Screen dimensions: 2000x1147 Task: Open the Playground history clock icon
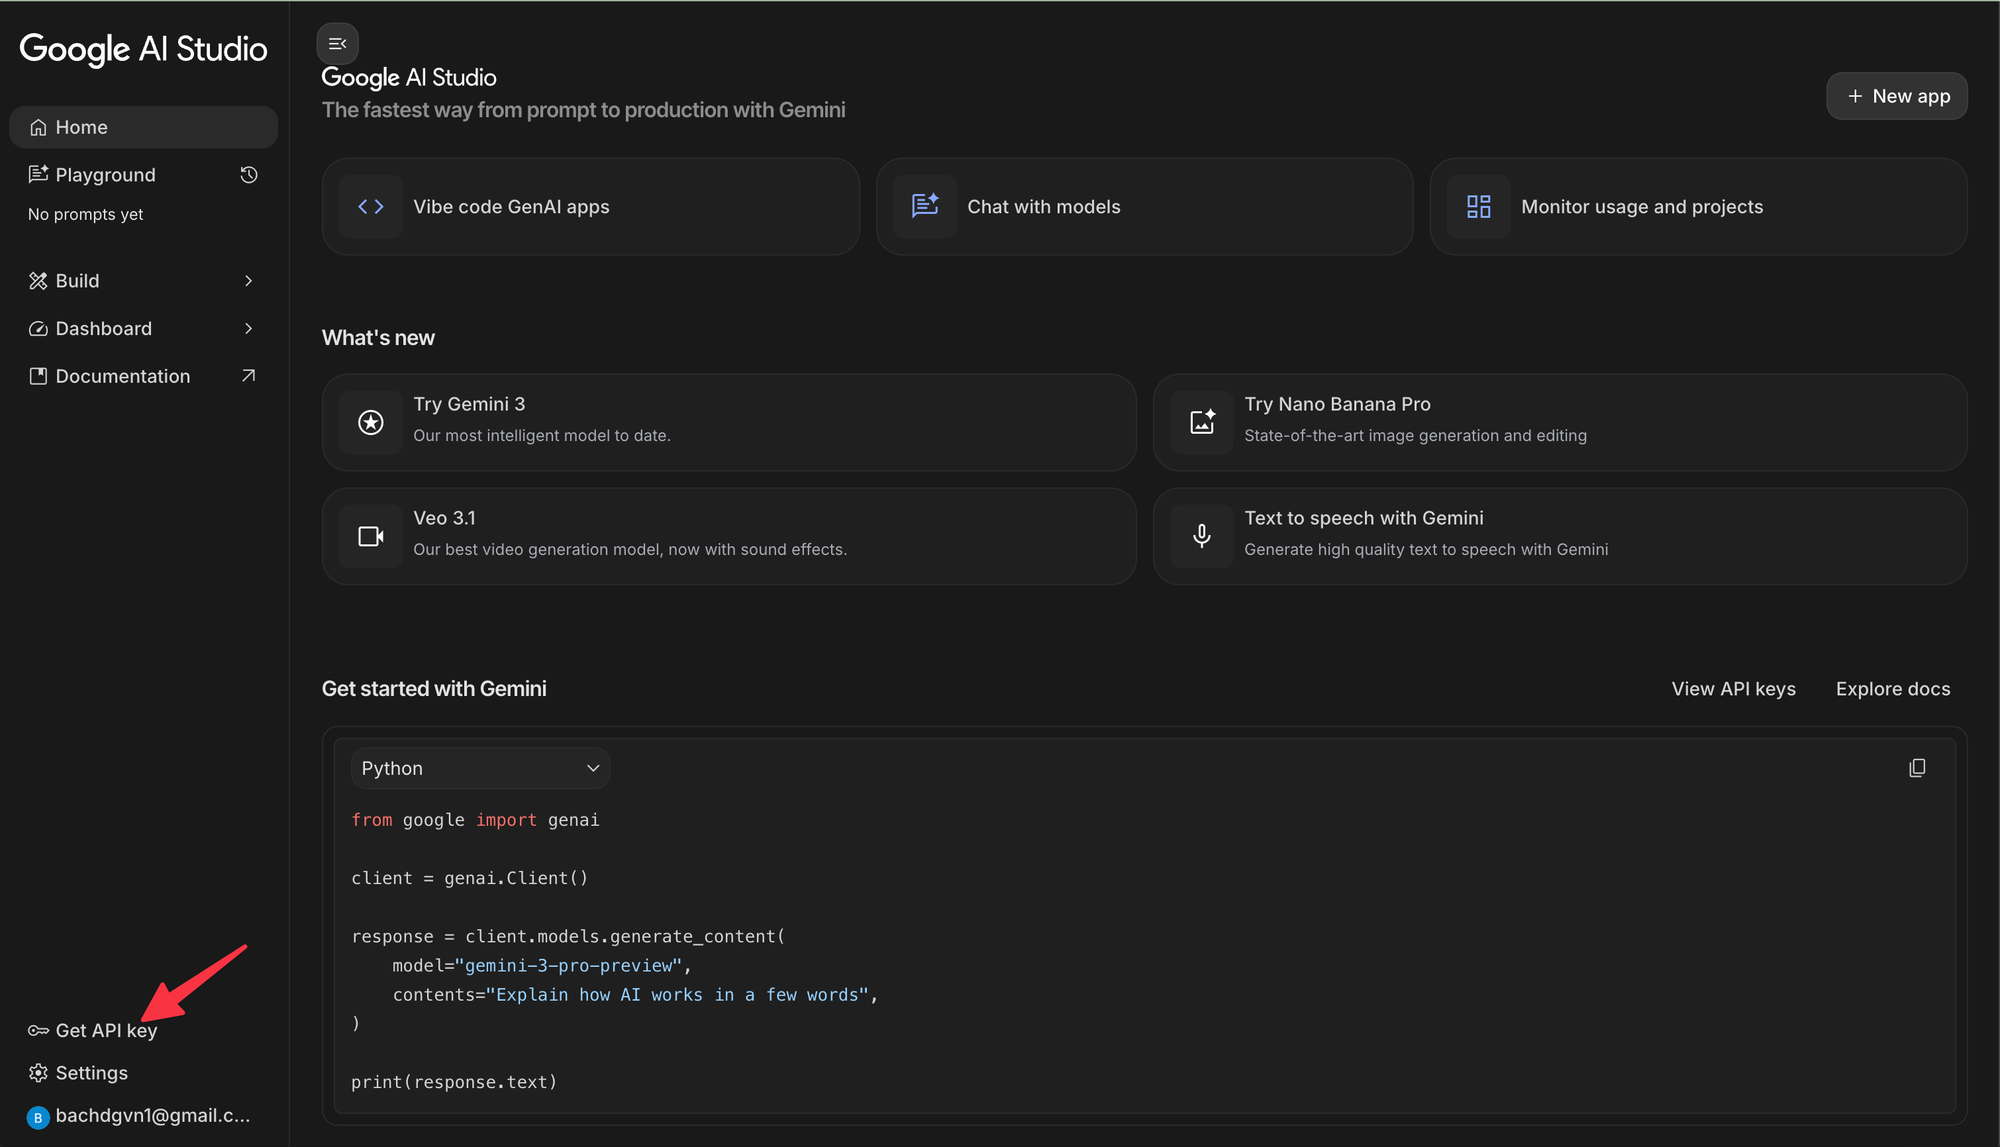point(249,175)
